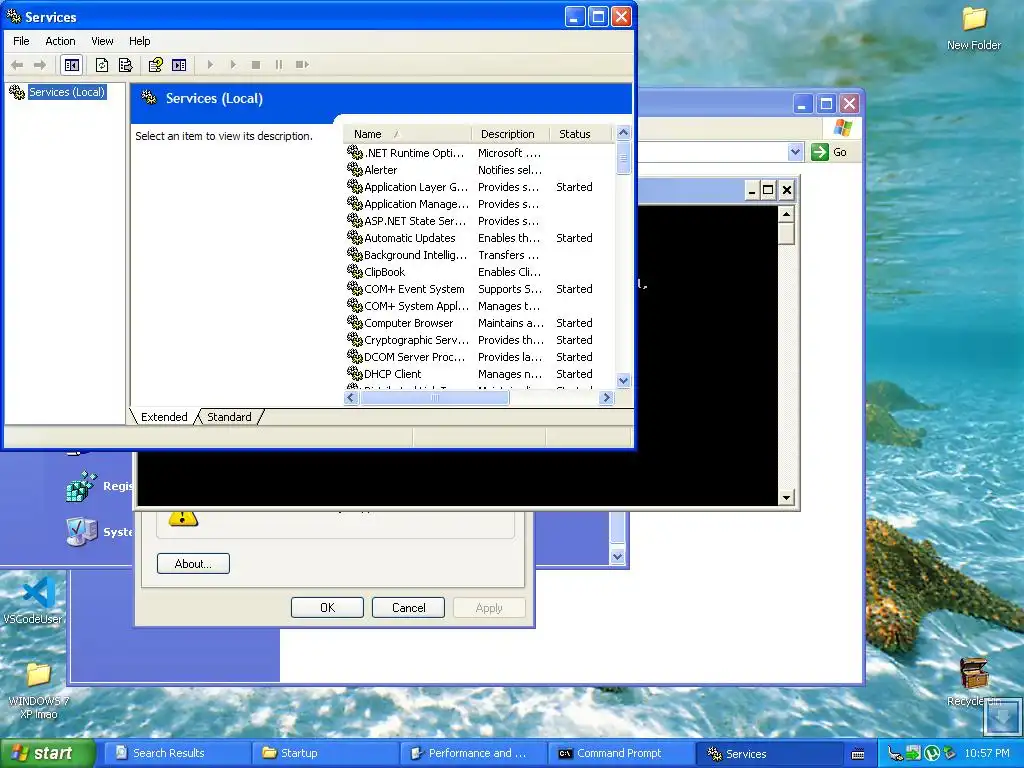Screen dimensions: 1024x768
Task: Click the uTorrent tray icon
Action: (x=932, y=753)
